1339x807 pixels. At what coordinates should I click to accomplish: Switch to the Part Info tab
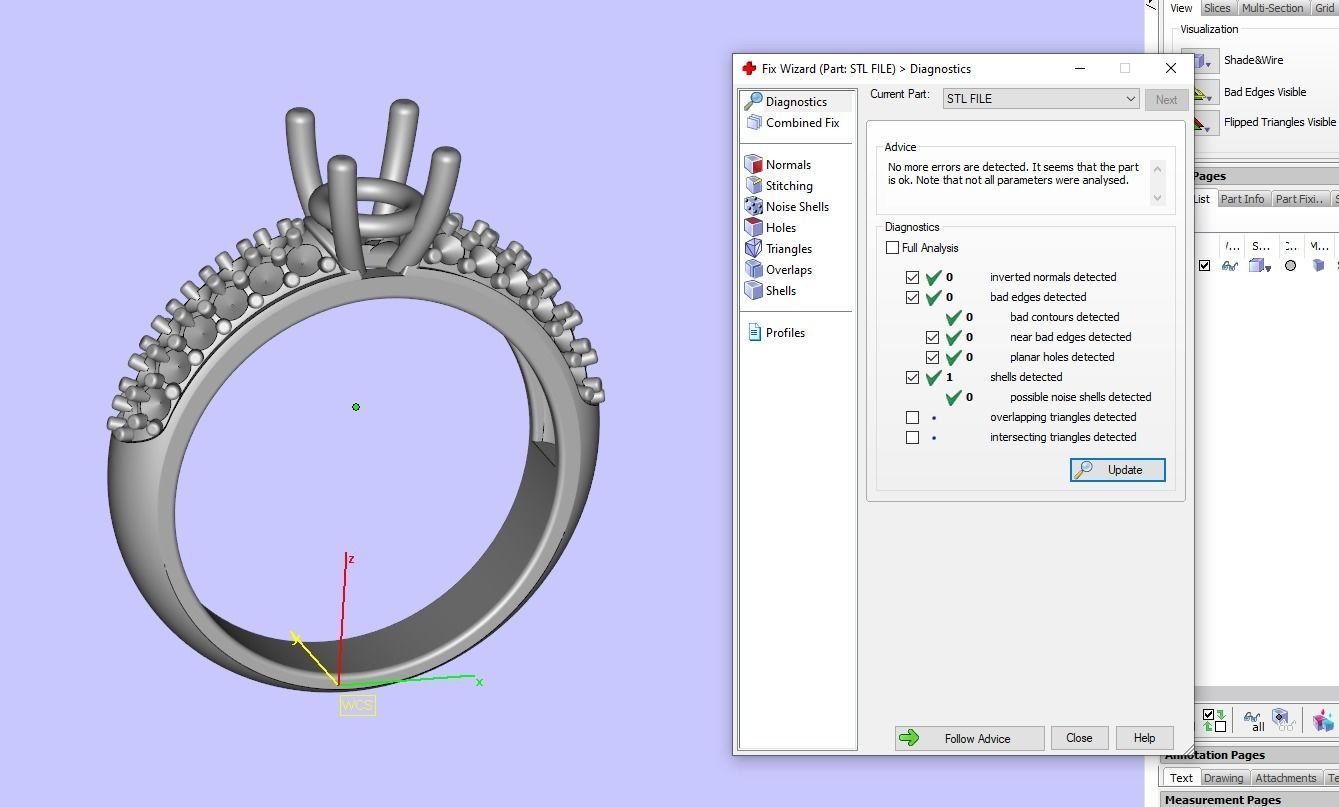(1242, 199)
